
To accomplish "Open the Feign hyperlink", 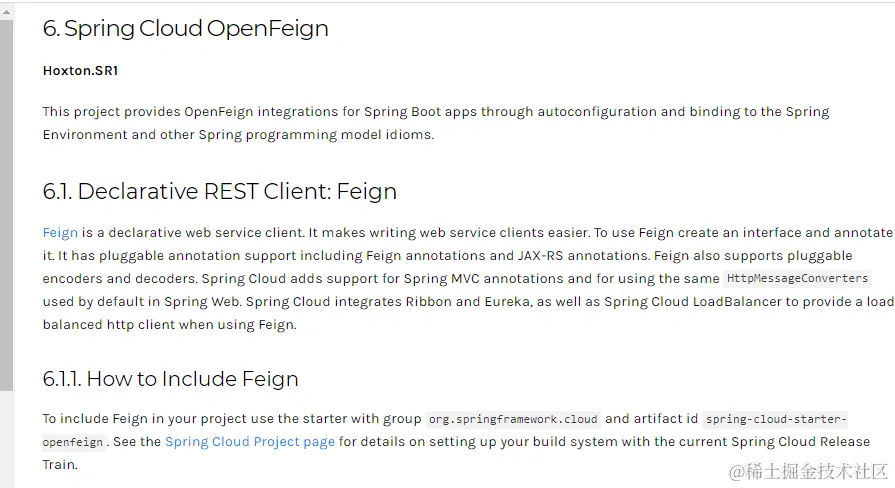I will click(60, 233).
